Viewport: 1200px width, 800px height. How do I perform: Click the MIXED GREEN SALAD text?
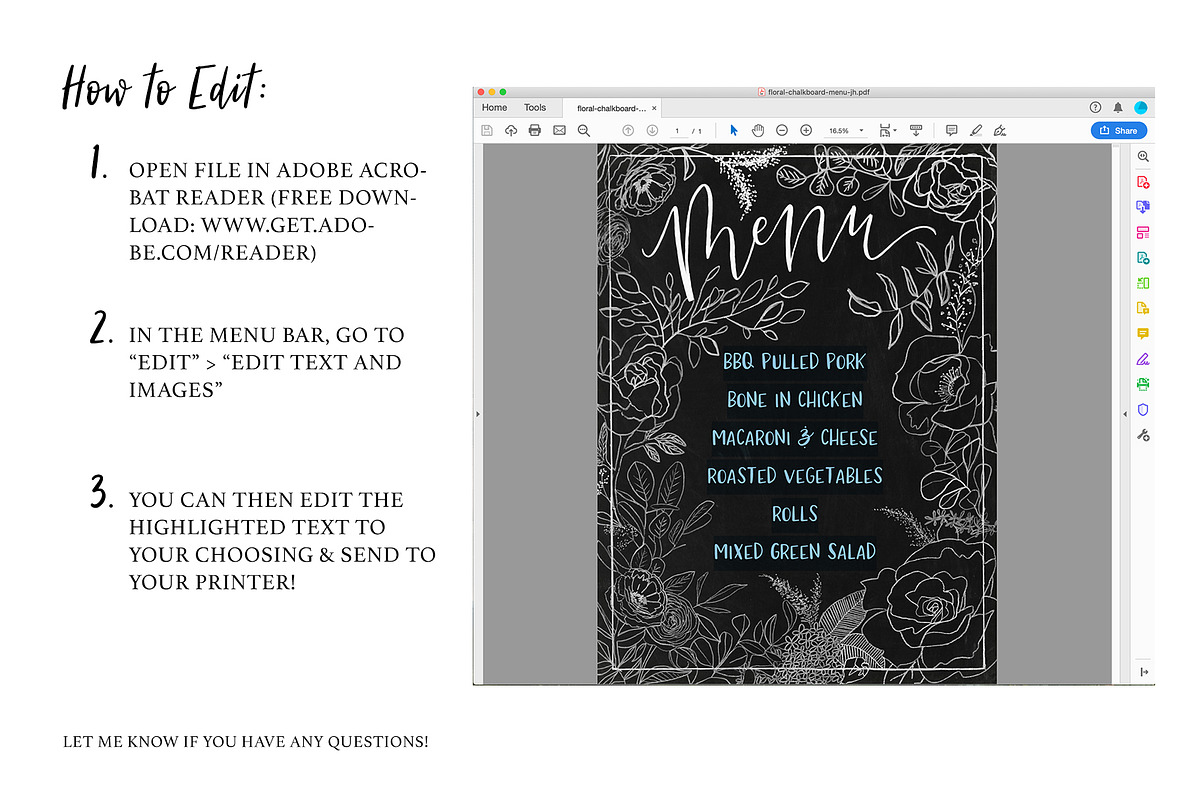(x=794, y=551)
